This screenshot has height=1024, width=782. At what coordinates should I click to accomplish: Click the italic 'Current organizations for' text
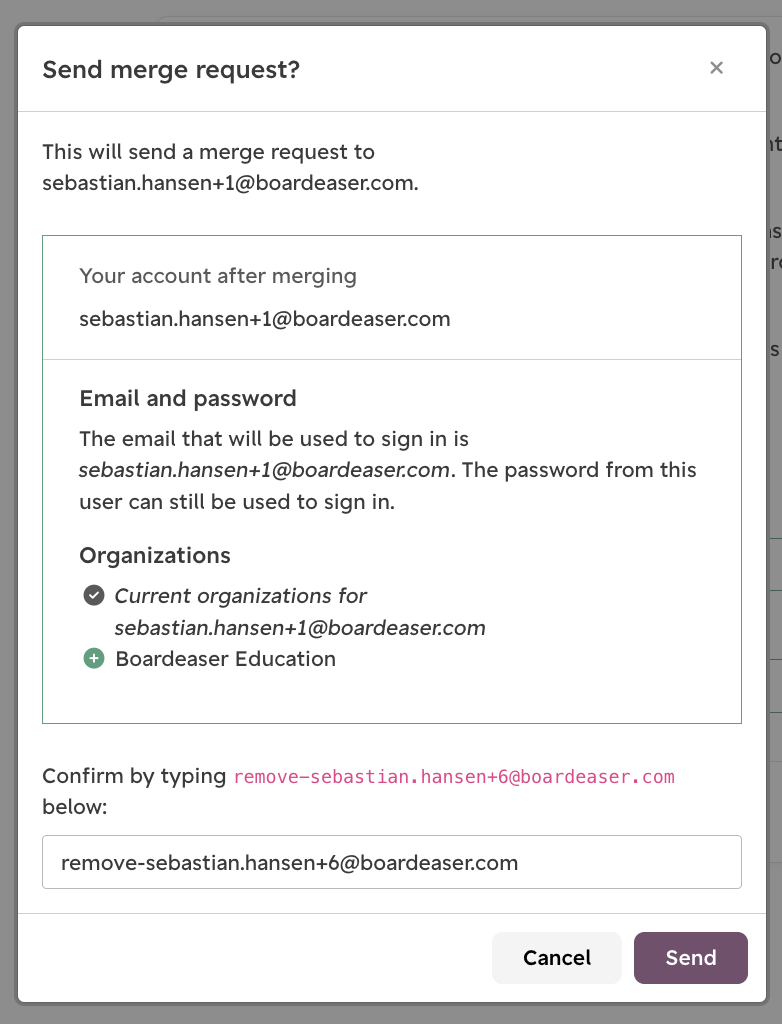240,596
